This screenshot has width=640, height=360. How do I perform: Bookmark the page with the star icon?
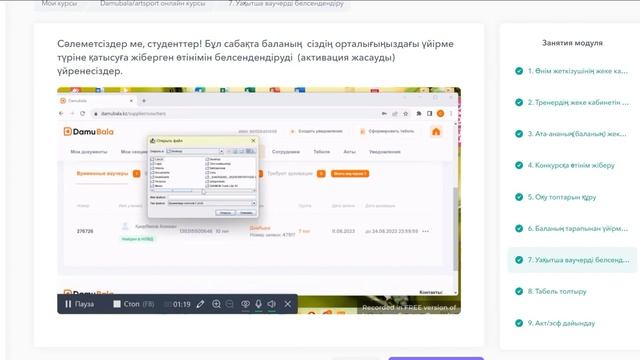click(406, 113)
